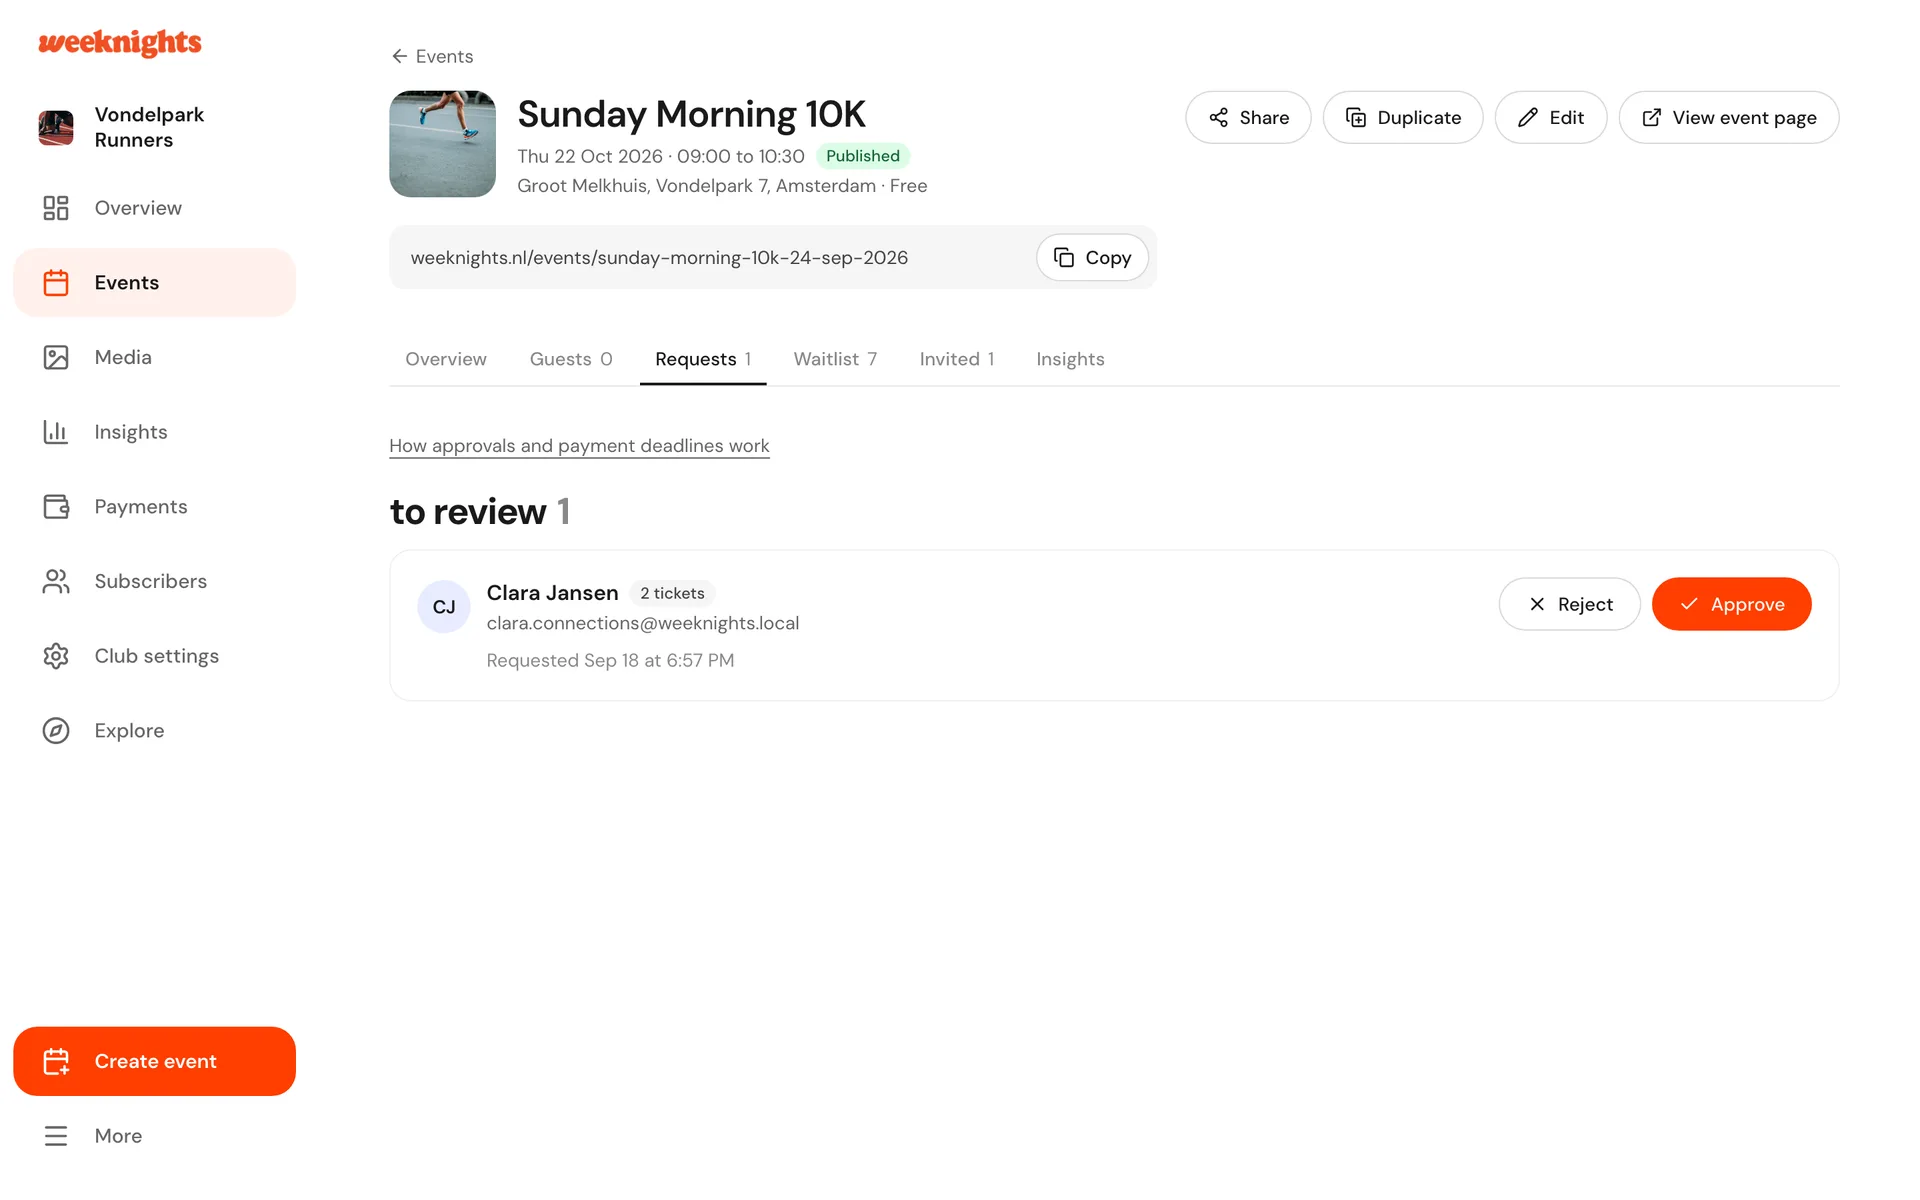Open View event page external link
Screen dimensions: 1920x1200
[1728, 118]
